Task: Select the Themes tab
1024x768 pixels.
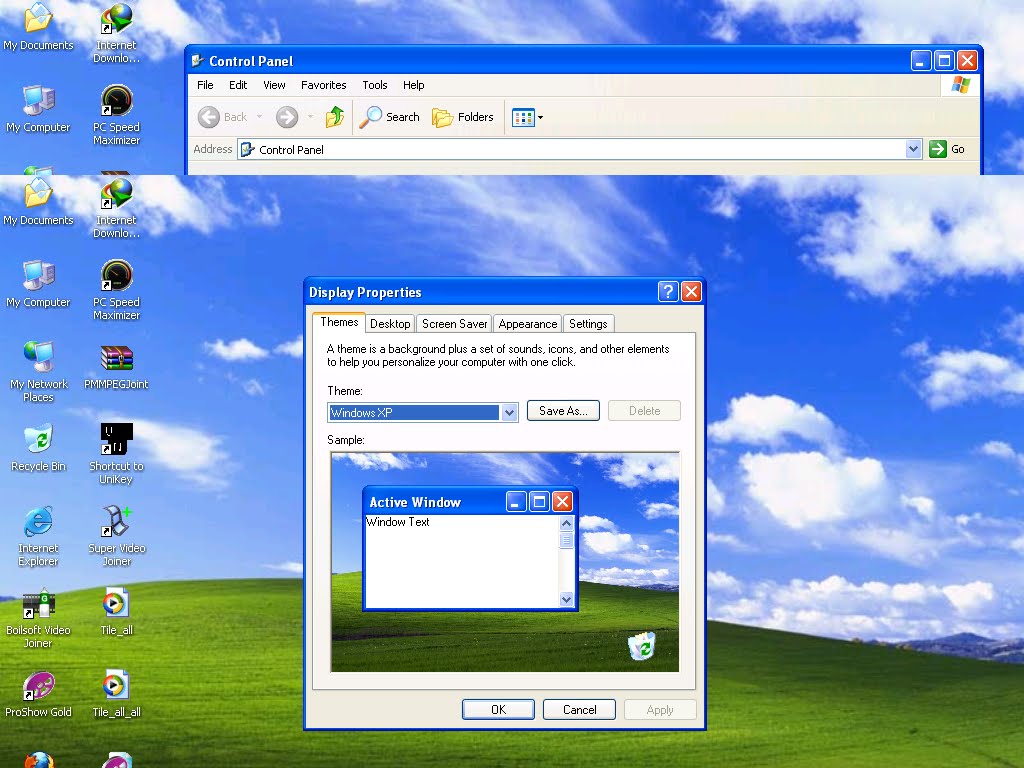Action: [x=339, y=322]
